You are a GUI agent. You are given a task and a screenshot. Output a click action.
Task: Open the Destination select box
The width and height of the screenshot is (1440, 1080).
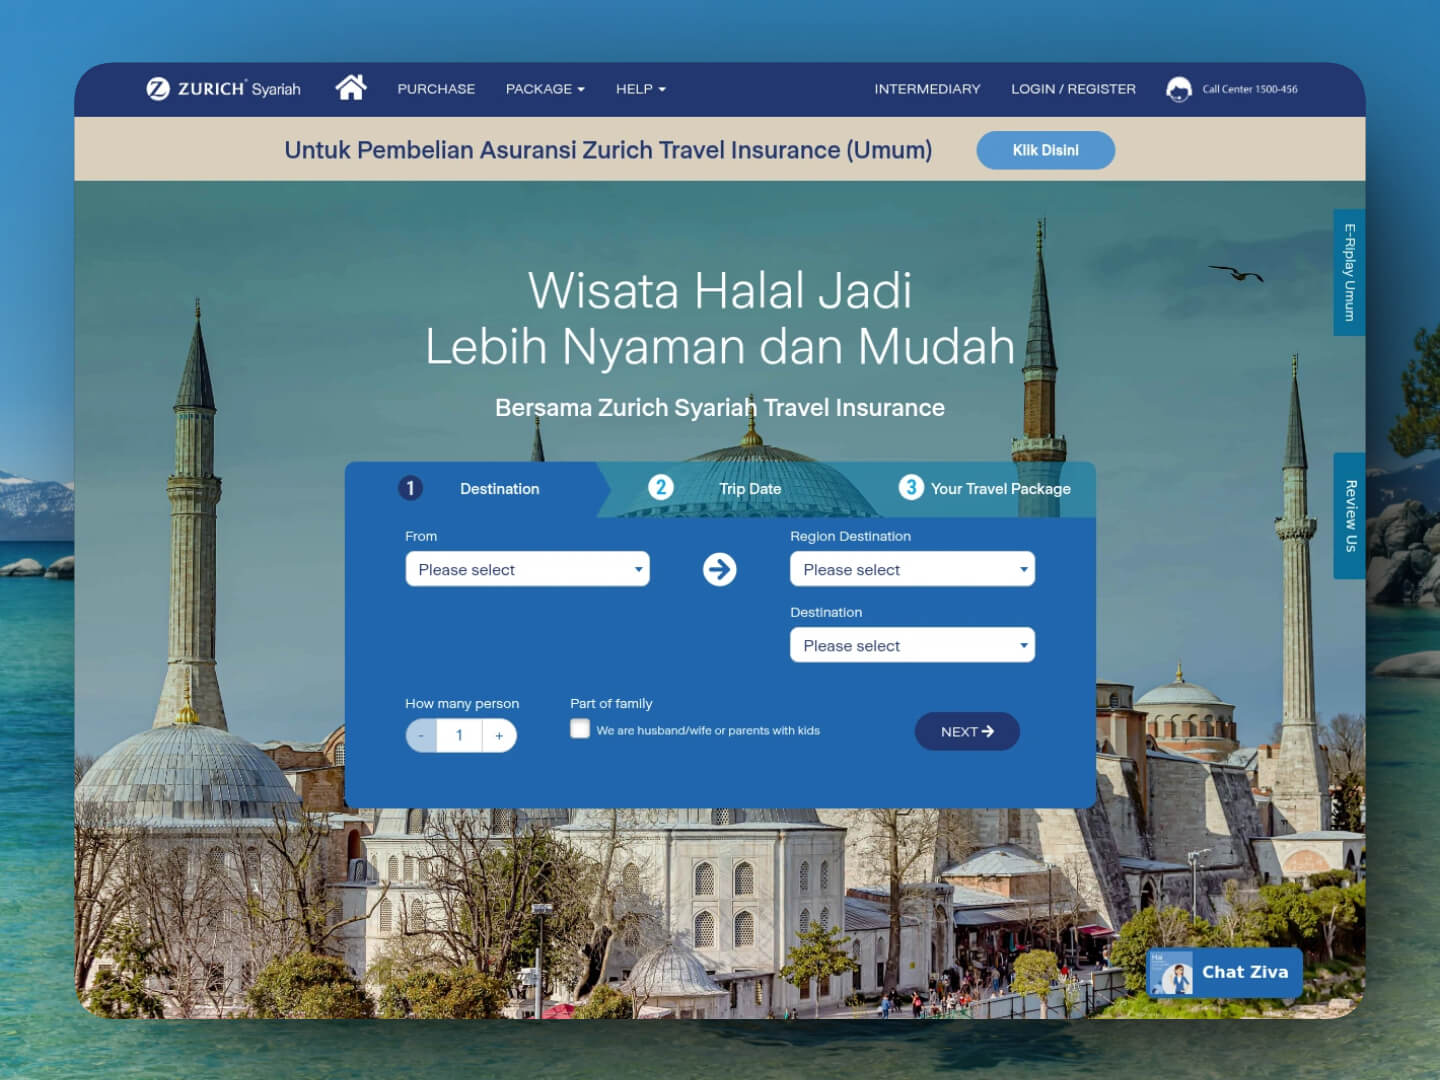pos(912,646)
